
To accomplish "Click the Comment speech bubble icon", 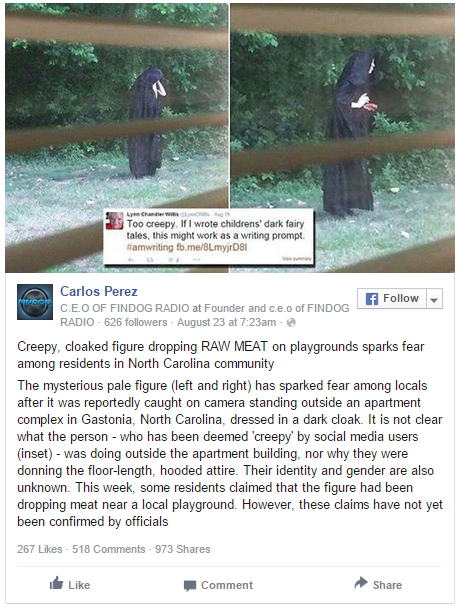I will pyautogui.click(x=190, y=586).
